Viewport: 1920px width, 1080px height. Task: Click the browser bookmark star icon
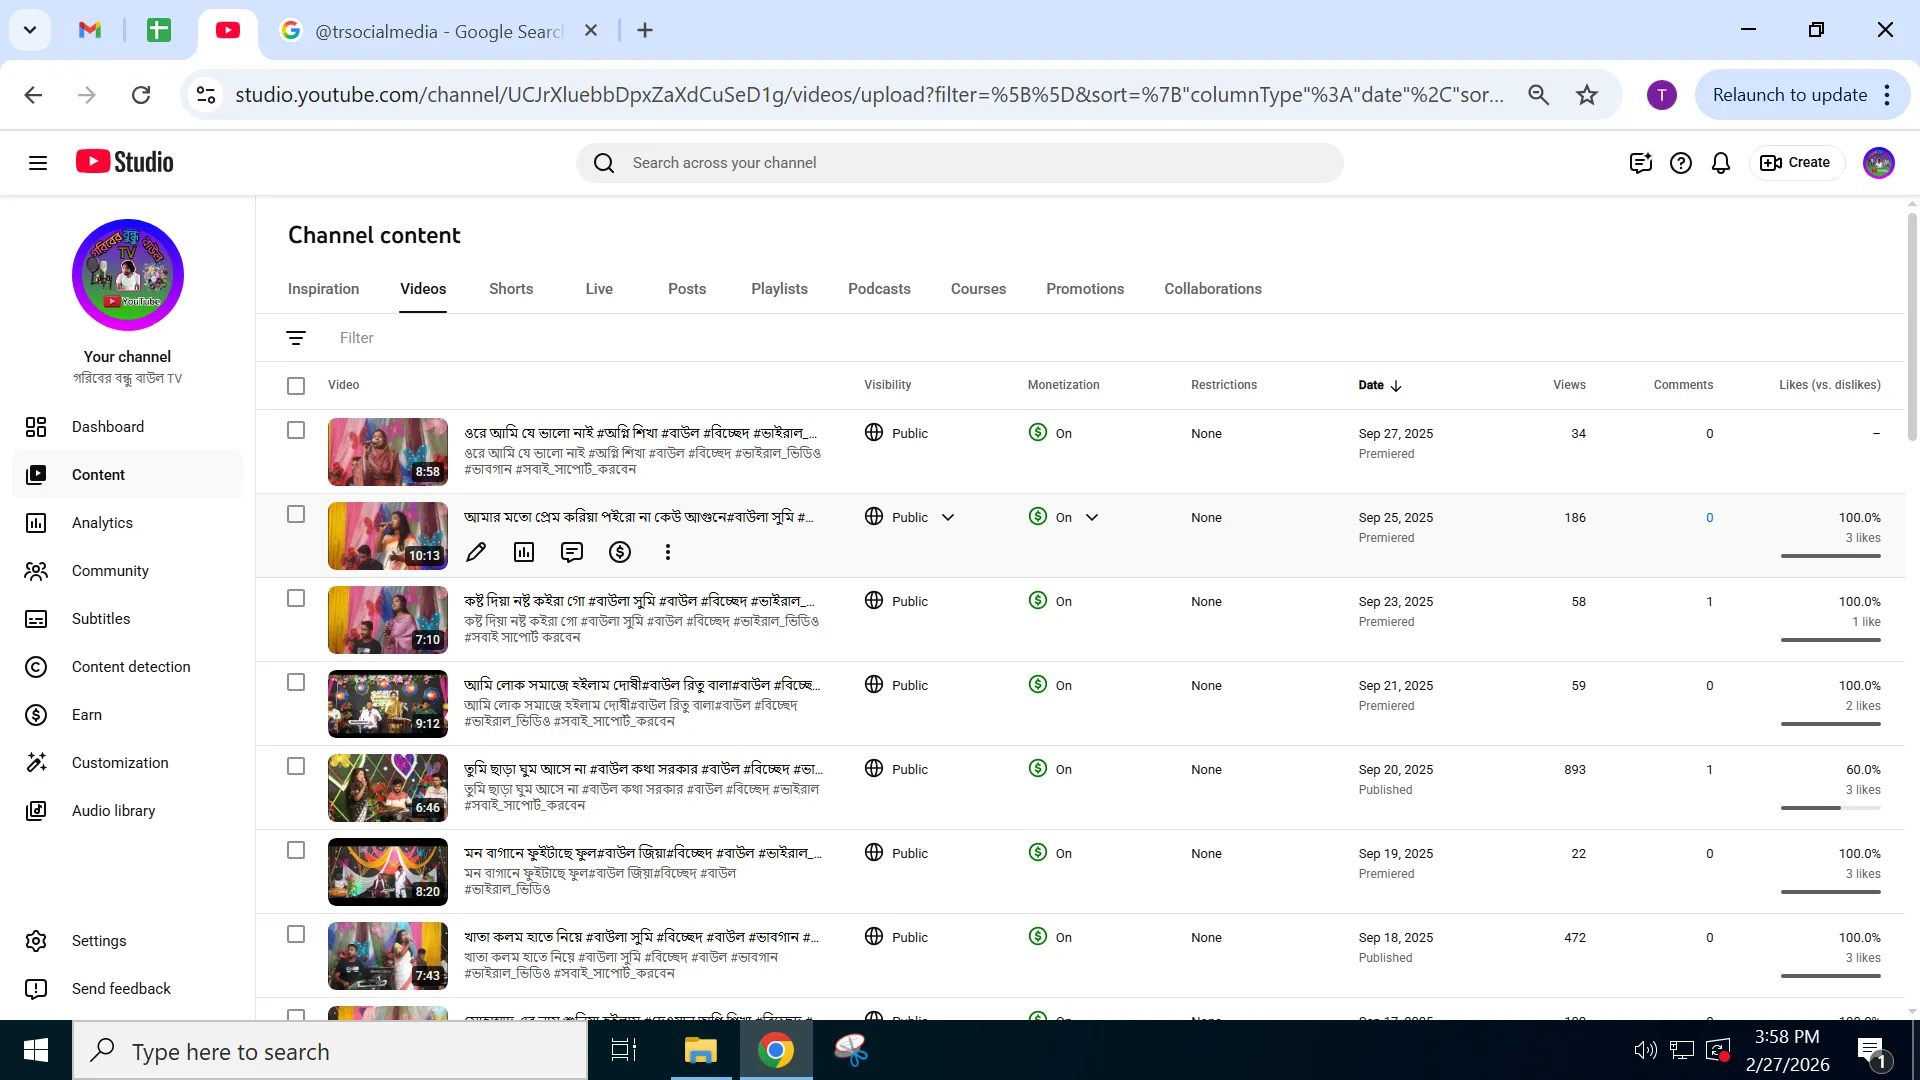[x=1587, y=95]
